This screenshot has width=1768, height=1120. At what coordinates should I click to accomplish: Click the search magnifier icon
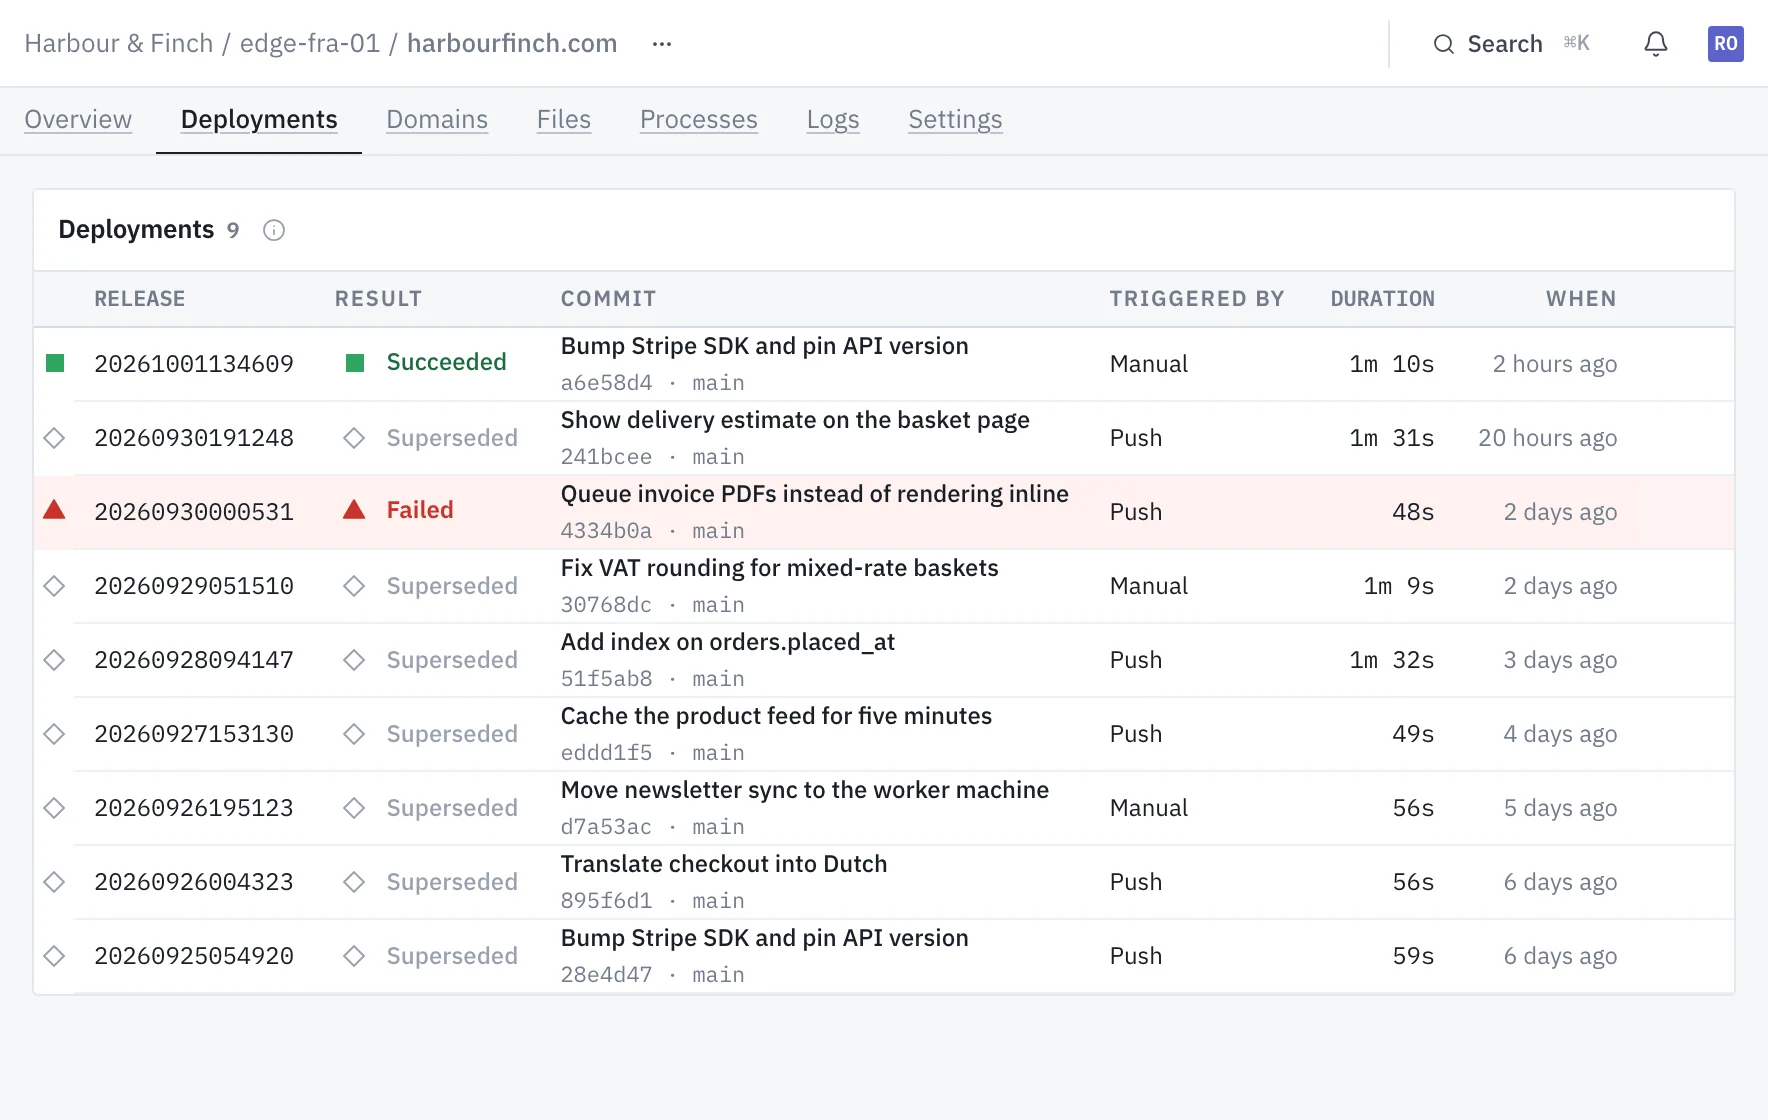click(1443, 44)
